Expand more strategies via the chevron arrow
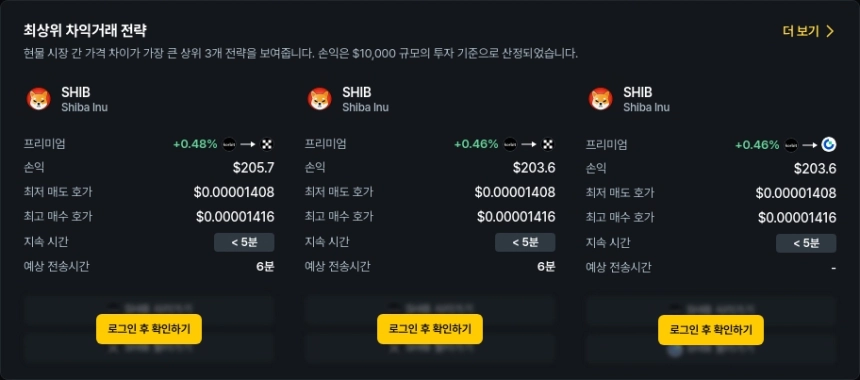 click(829, 31)
